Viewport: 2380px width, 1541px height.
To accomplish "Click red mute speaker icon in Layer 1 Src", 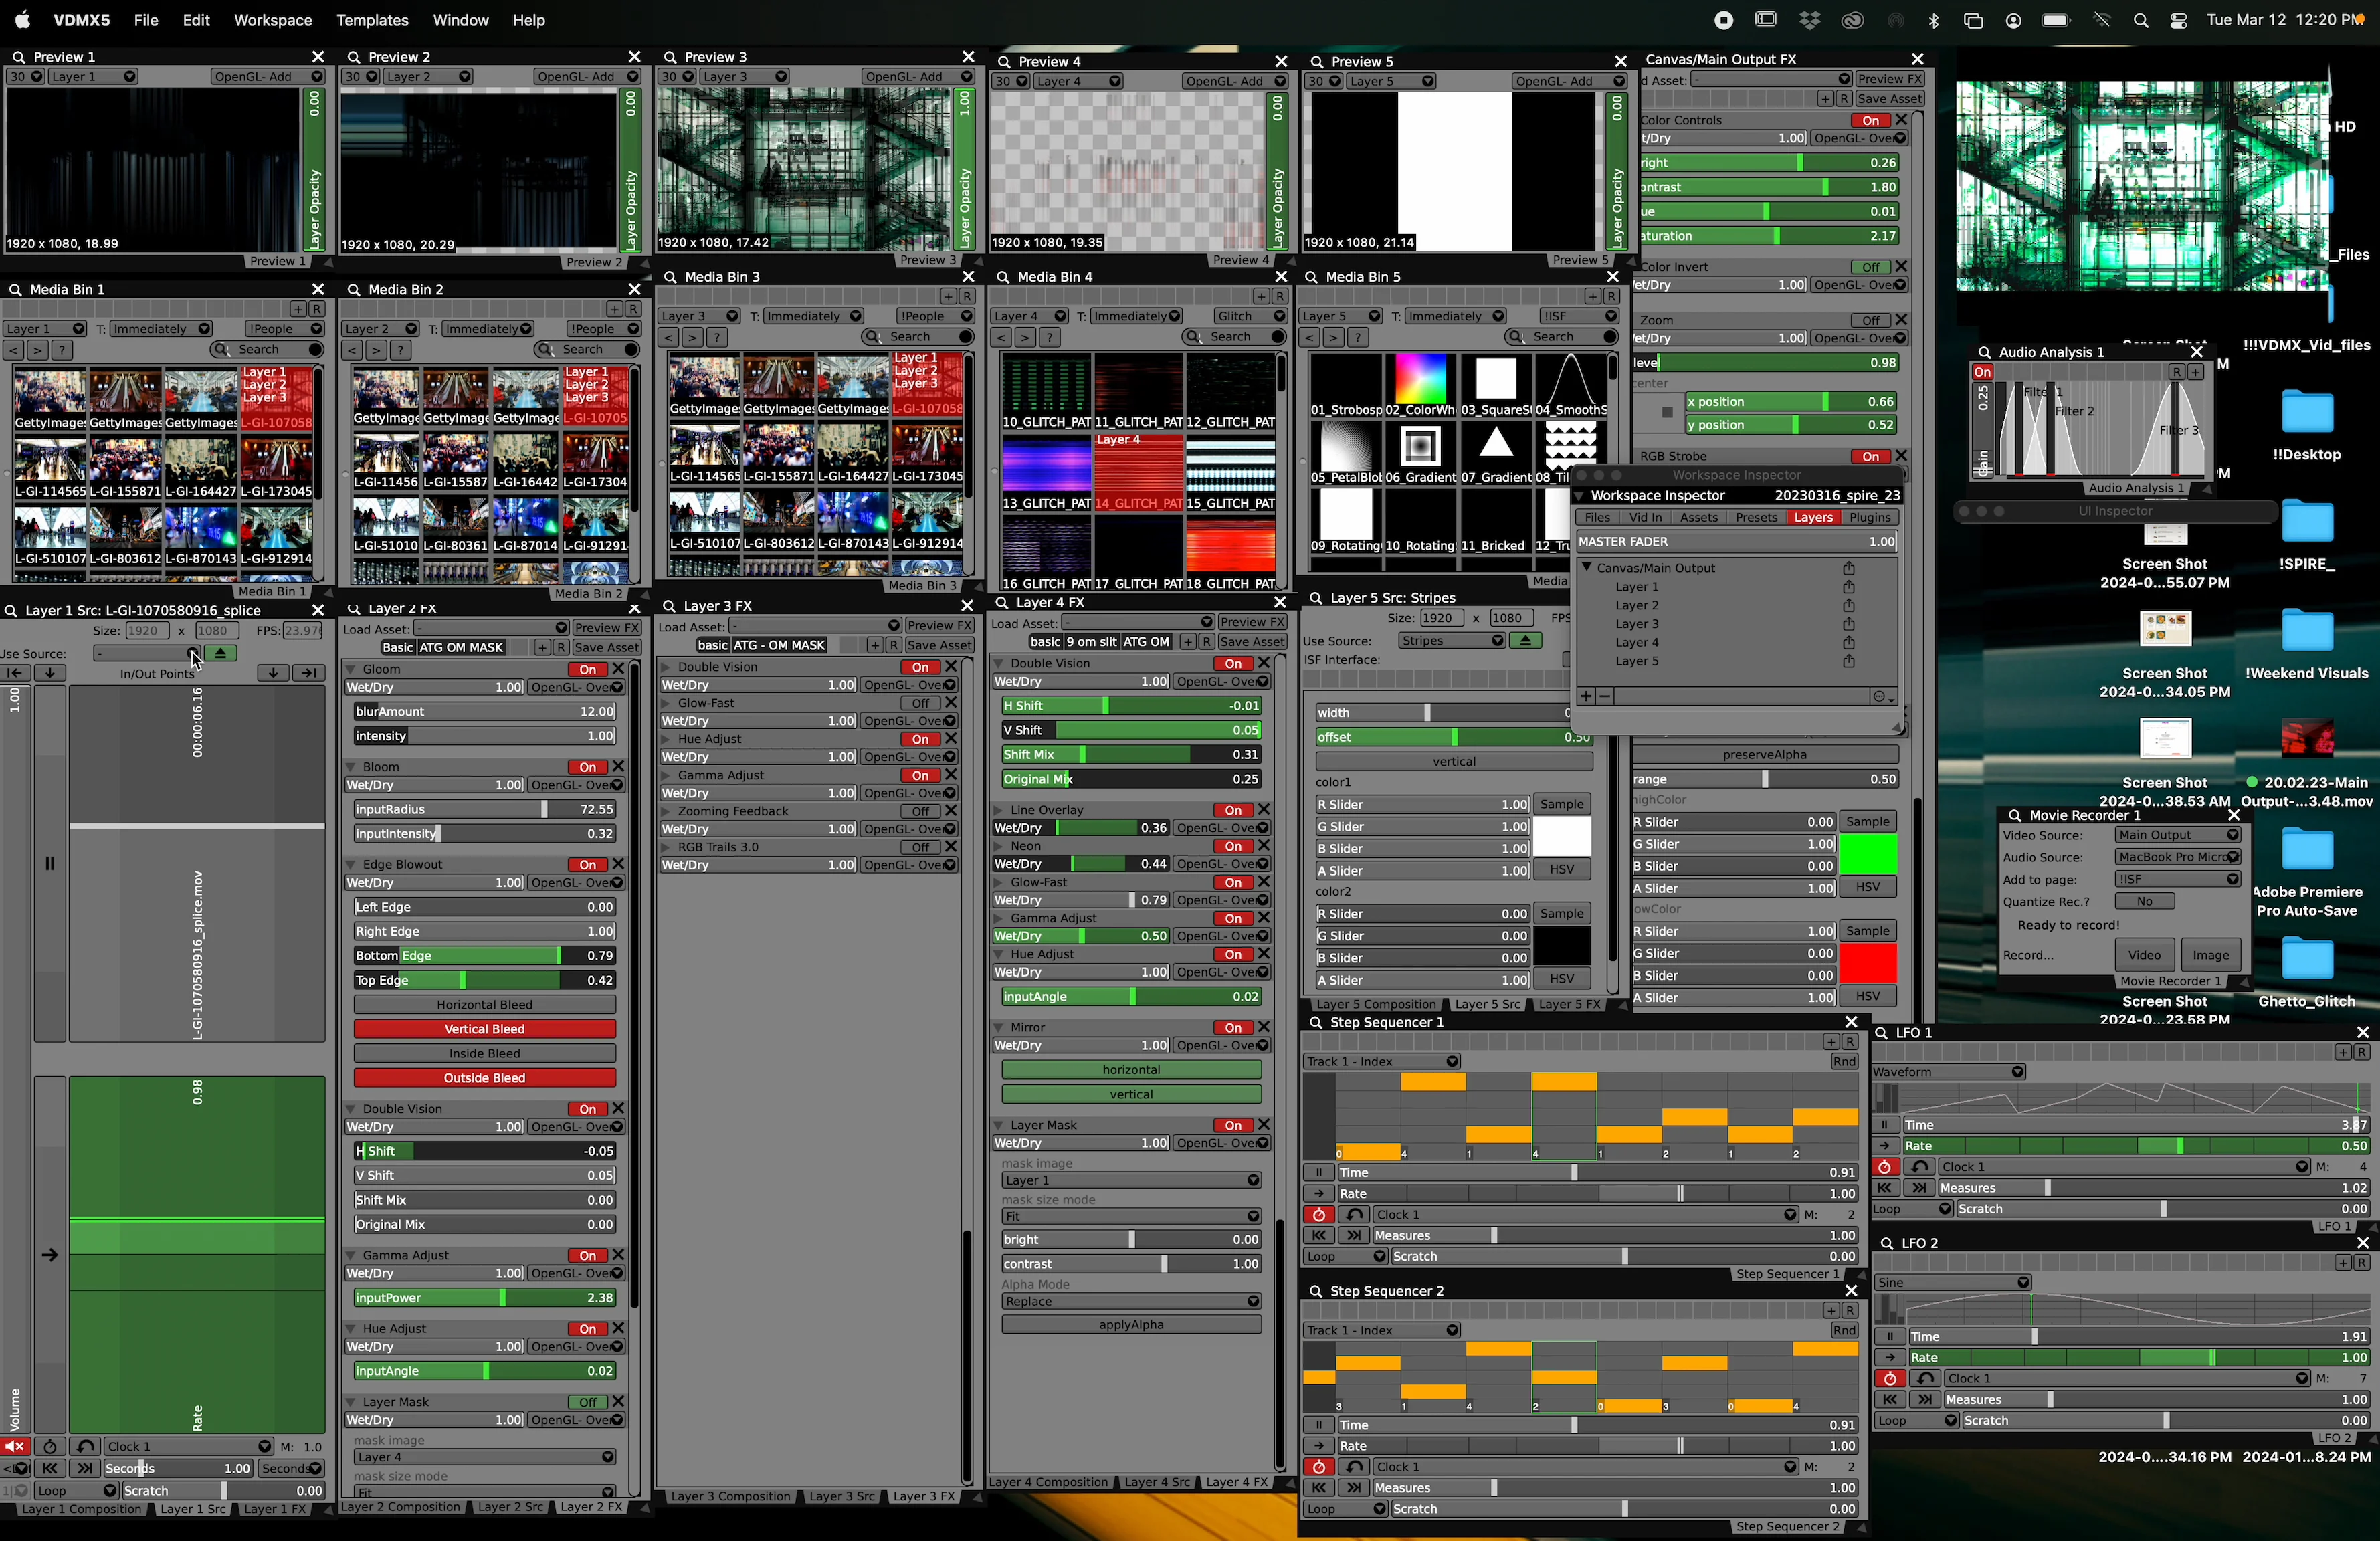I will (x=15, y=1446).
